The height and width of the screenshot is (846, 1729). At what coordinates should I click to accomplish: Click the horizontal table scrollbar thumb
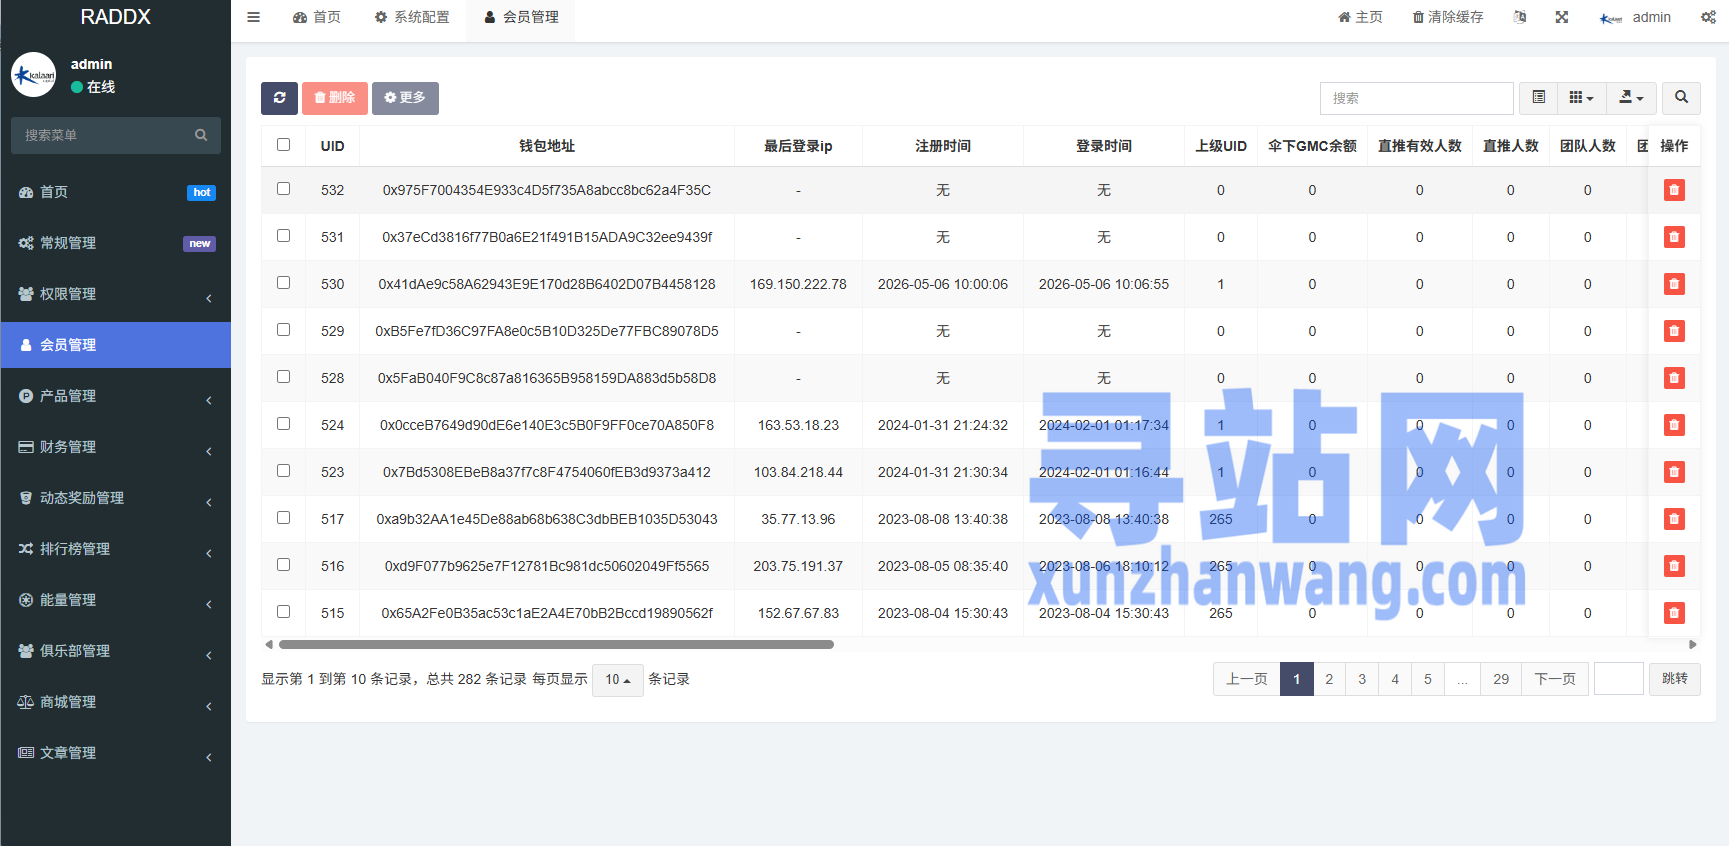coord(556,645)
